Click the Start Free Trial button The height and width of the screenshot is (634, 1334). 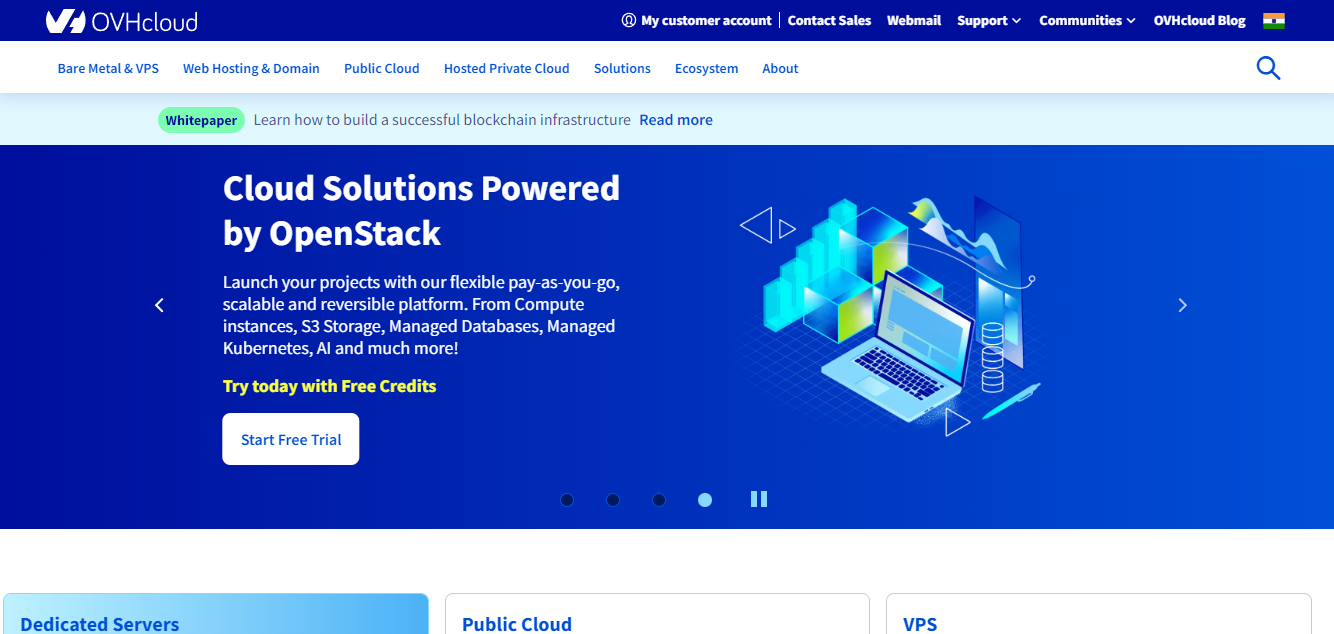(x=290, y=438)
